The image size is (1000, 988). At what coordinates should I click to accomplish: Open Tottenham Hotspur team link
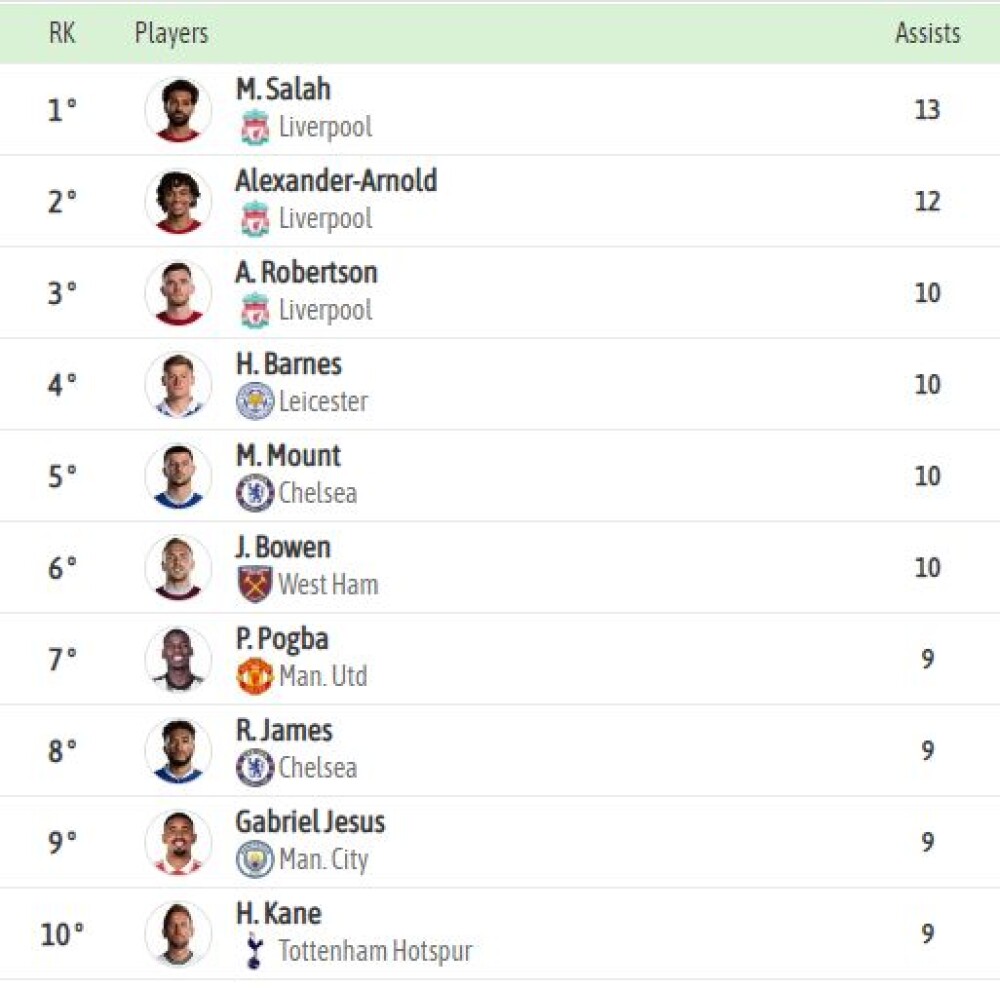[x=375, y=951]
